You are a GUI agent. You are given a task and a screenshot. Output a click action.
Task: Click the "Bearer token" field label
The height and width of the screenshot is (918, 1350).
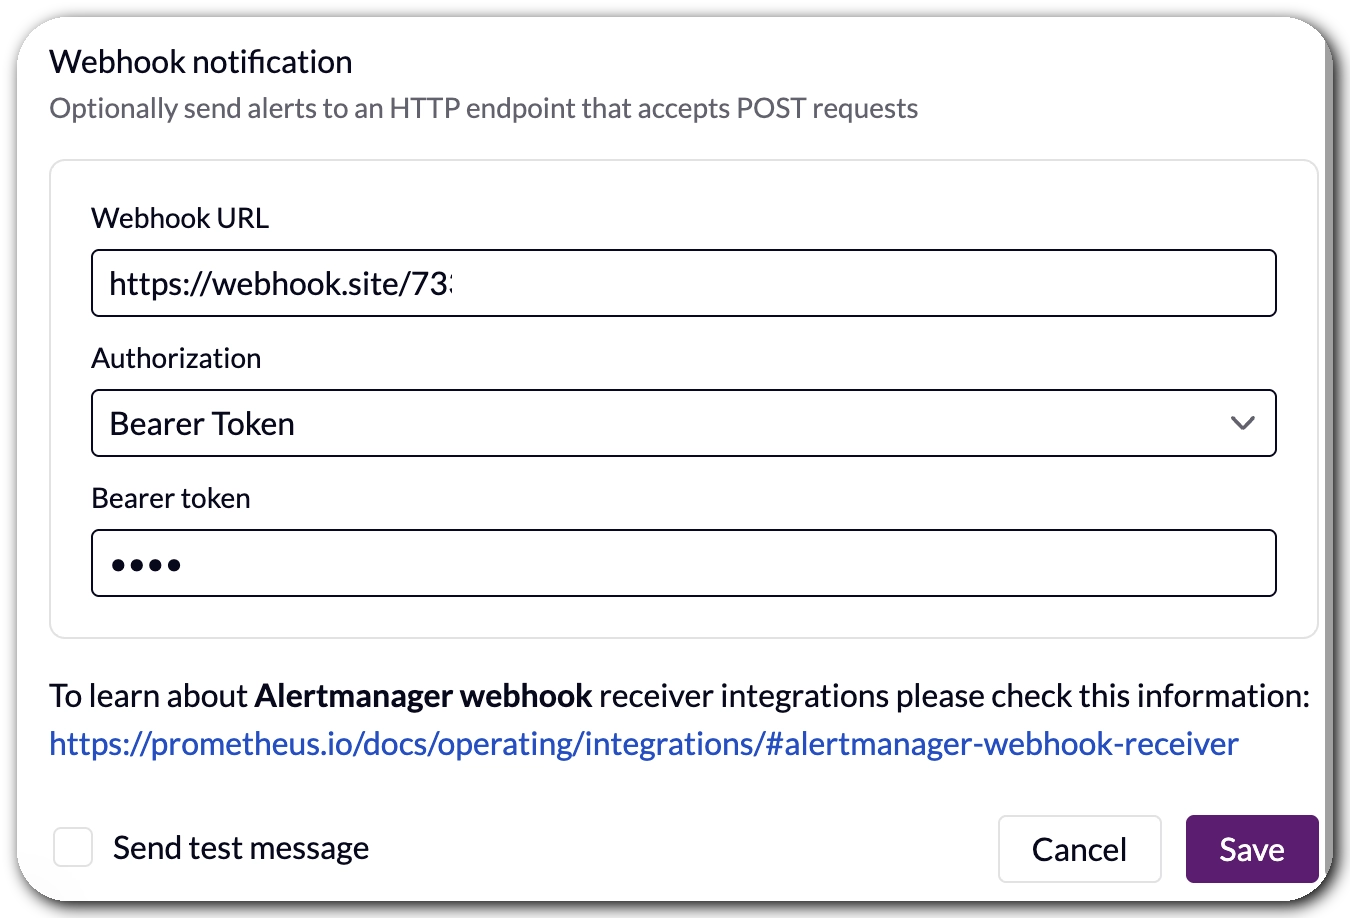[171, 499]
